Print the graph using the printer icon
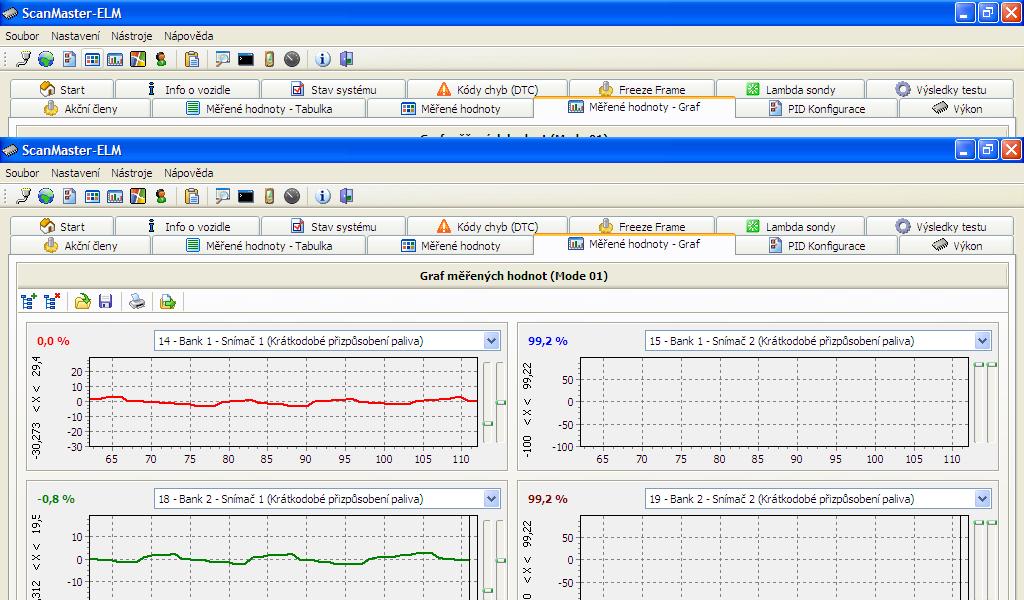The image size is (1024, 600). pos(138,301)
